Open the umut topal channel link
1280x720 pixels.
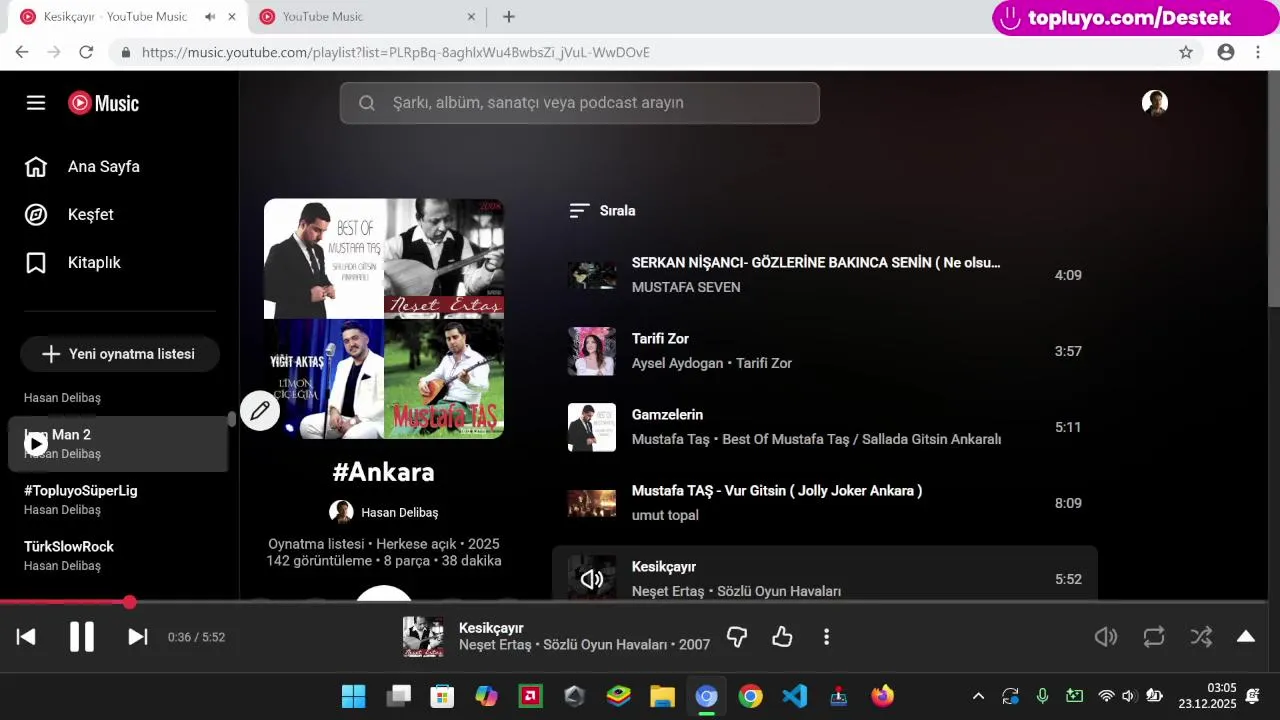(665, 515)
